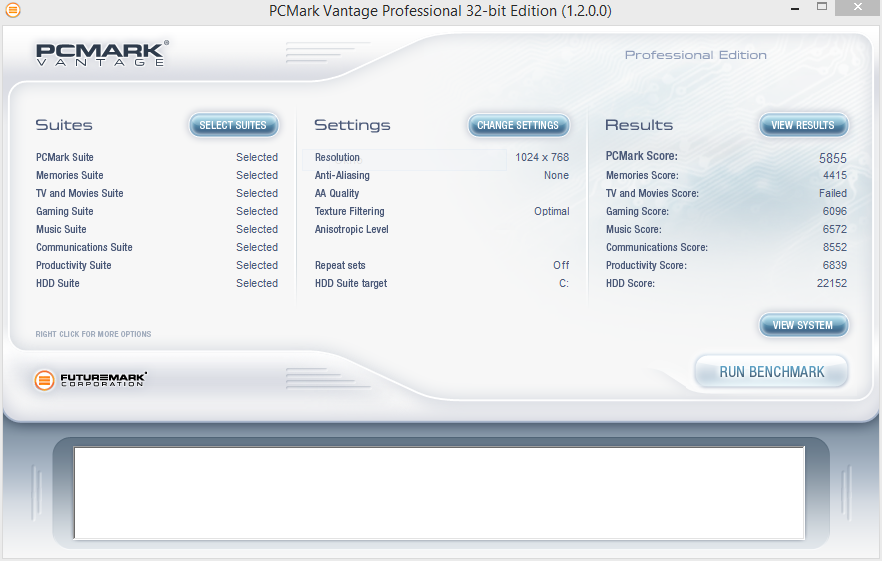Screen dimensions: 882x561
Task: Click the Professional Edition label
Action: point(696,55)
